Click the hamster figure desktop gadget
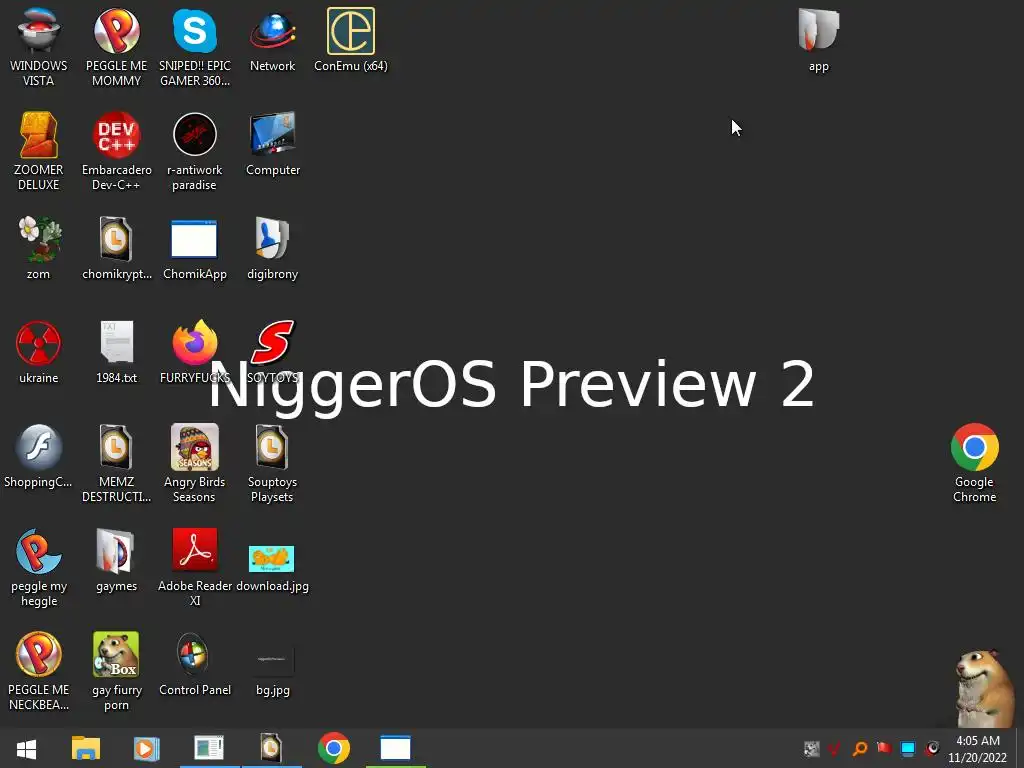Screen dimensions: 1024x768 pos(985,688)
